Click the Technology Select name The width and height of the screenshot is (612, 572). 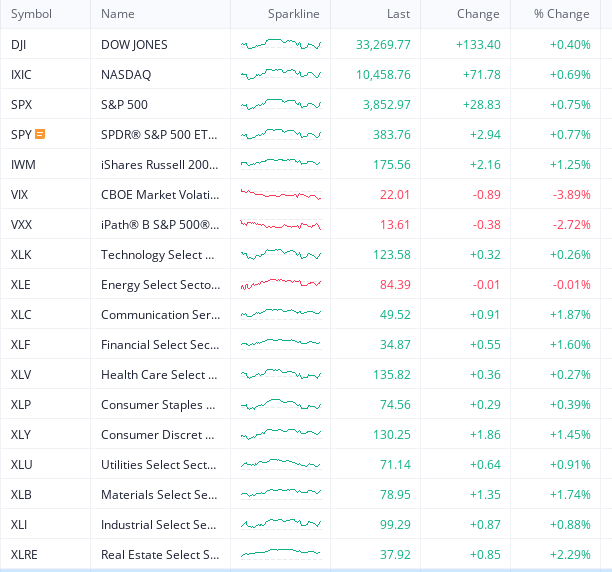pos(158,255)
